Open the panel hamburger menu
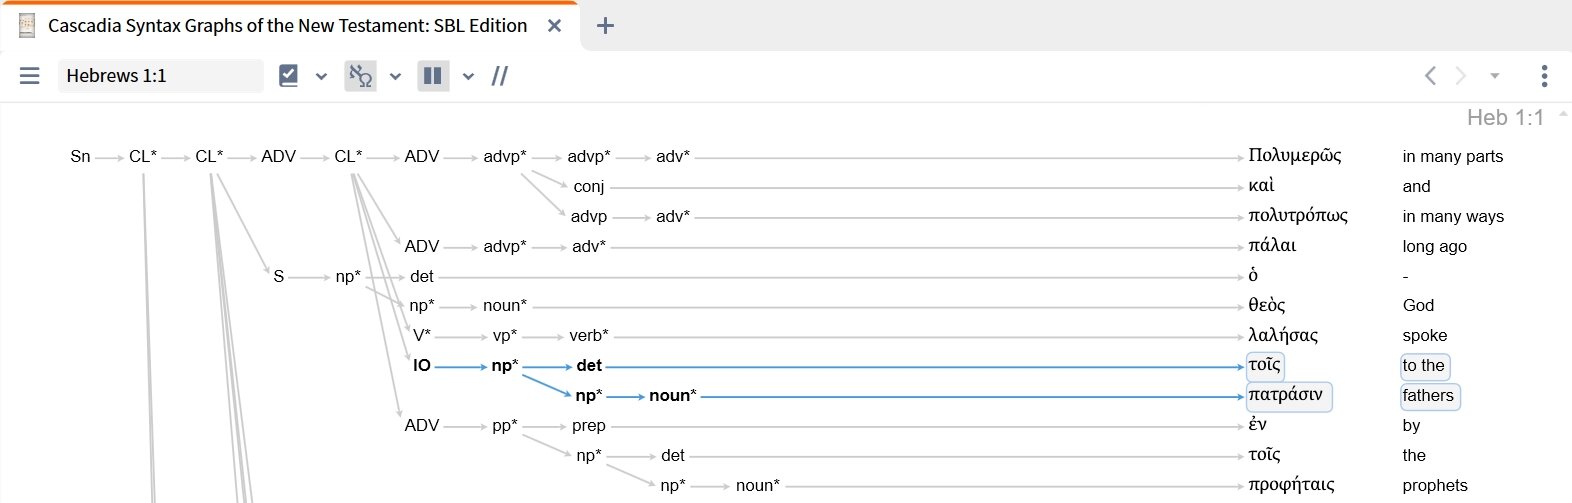 pos(30,76)
